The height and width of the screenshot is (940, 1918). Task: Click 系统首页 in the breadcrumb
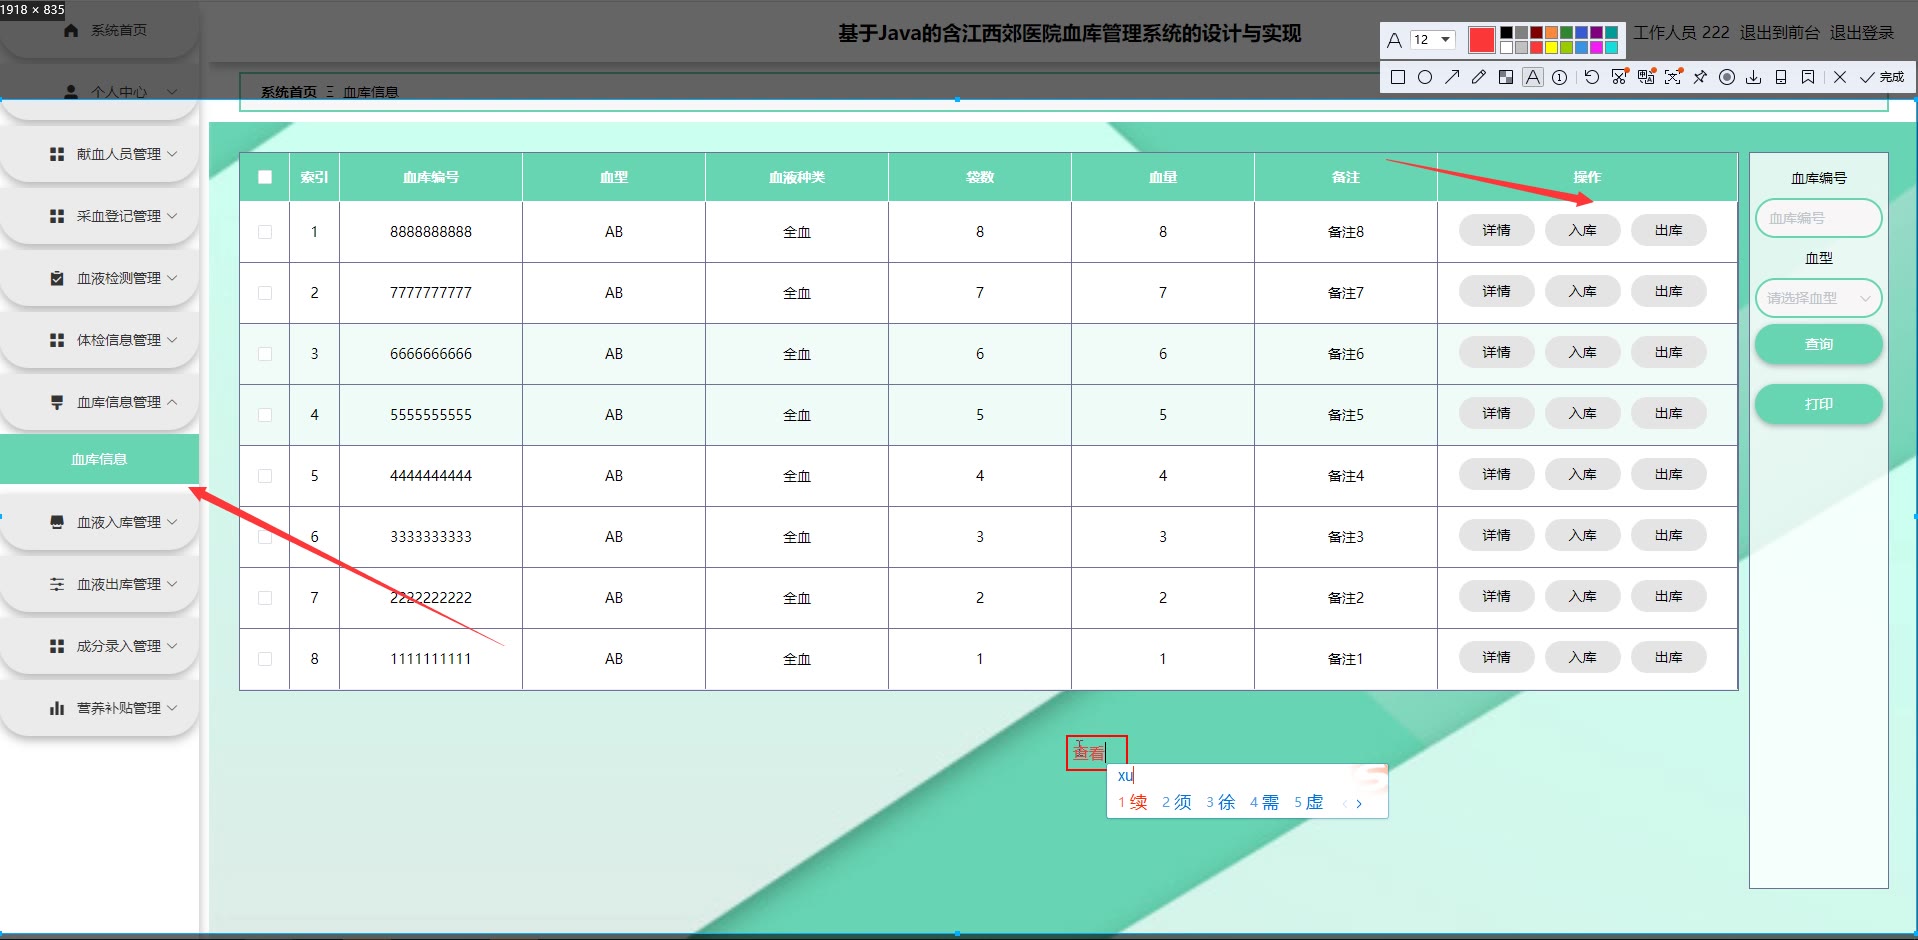(288, 92)
